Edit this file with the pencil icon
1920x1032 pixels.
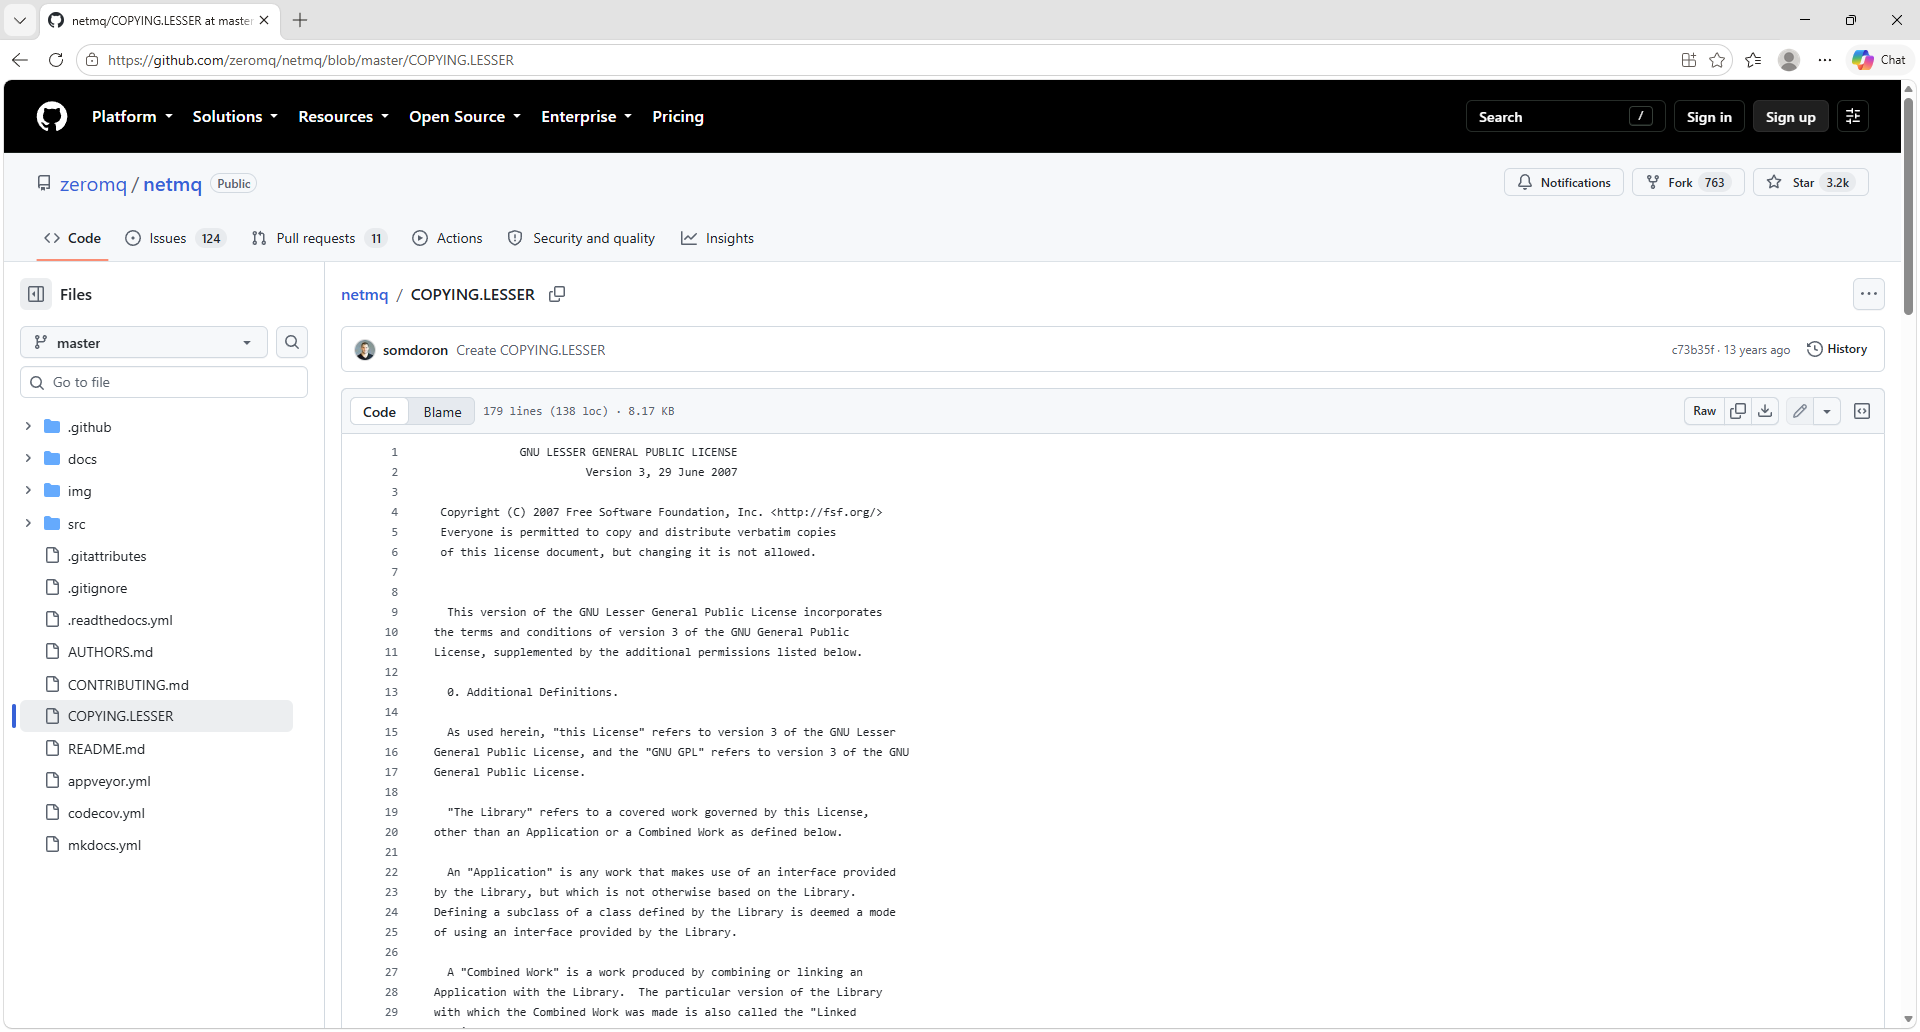coord(1800,411)
